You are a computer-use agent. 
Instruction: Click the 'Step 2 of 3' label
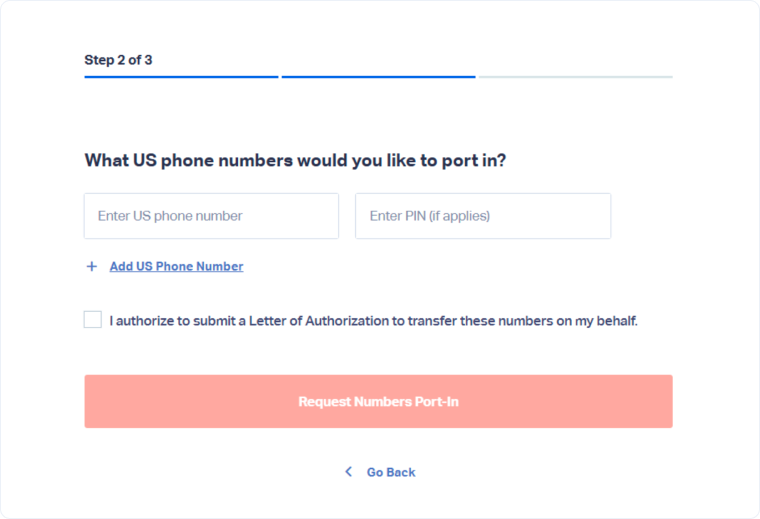pos(118,60)
